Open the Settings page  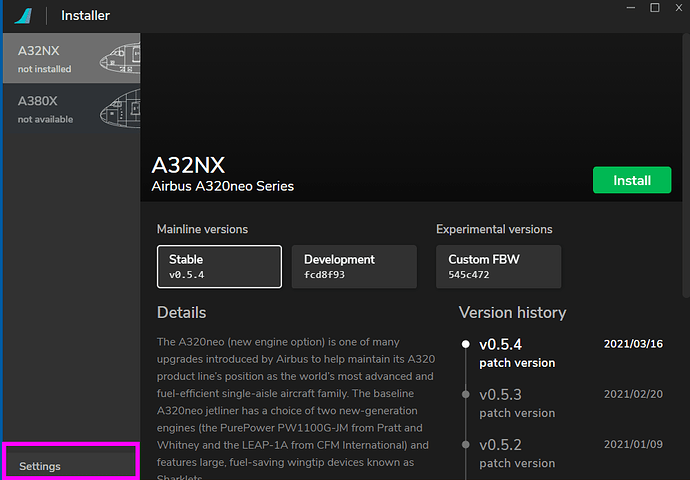71,465
